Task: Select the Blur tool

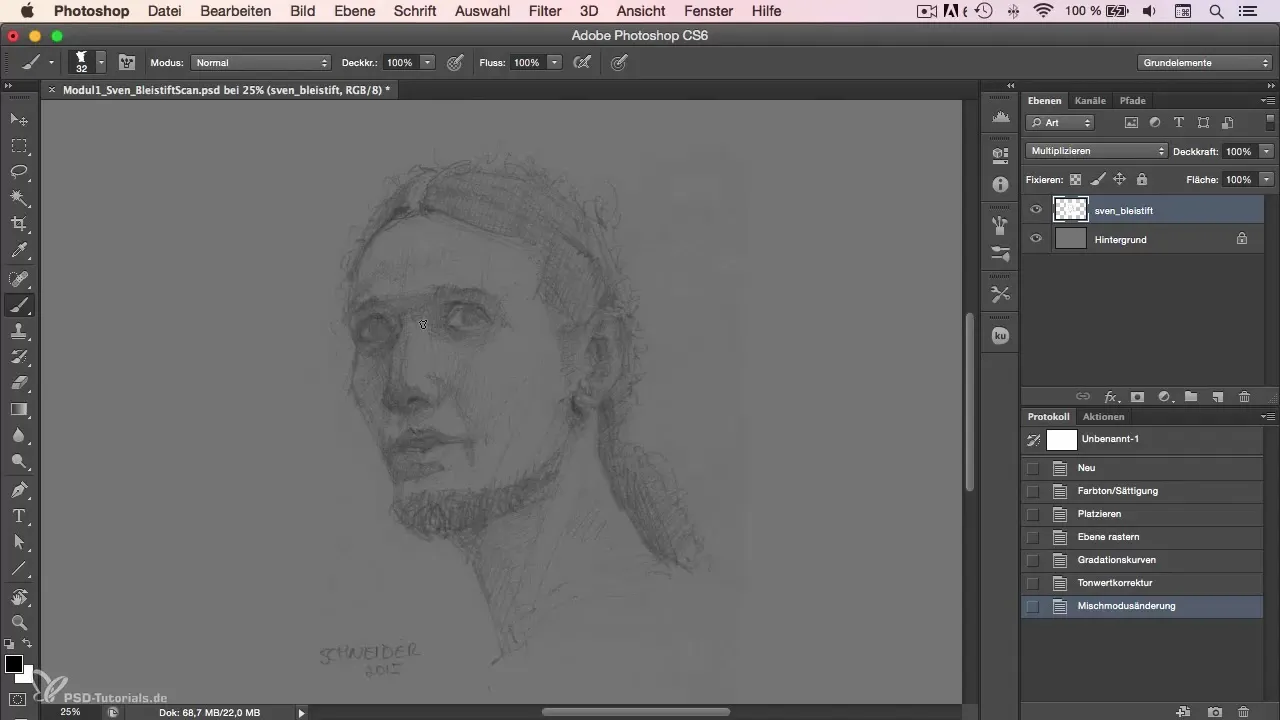Action: pyautogui.click(x=19, y=435)
